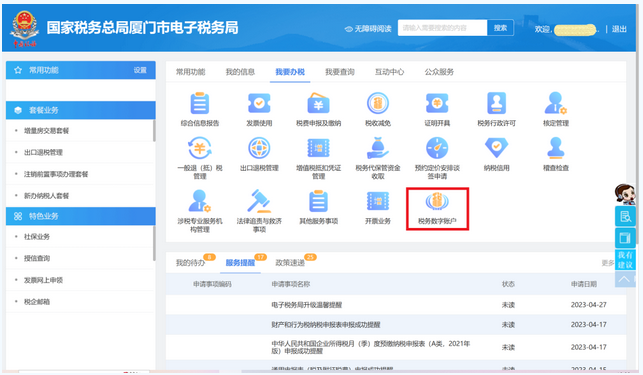Click the 状态 column header
The height and width of the screenshot is (375, 643).
pyautogui.click(x=508, y=284)
